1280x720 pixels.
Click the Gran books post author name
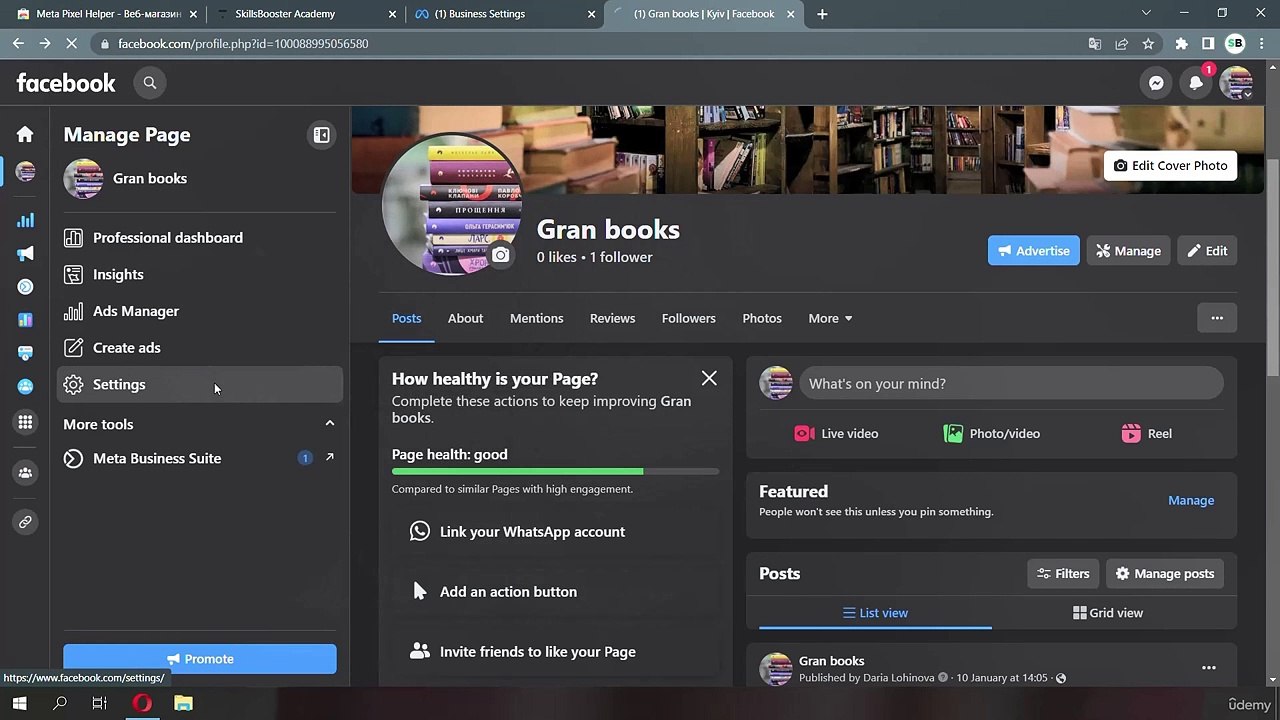831,661
